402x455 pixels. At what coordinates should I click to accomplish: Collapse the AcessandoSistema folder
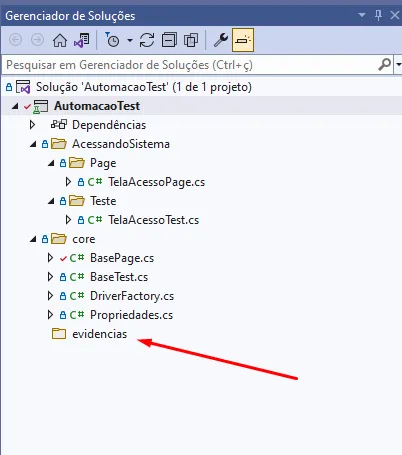click(x=33, y=144)
